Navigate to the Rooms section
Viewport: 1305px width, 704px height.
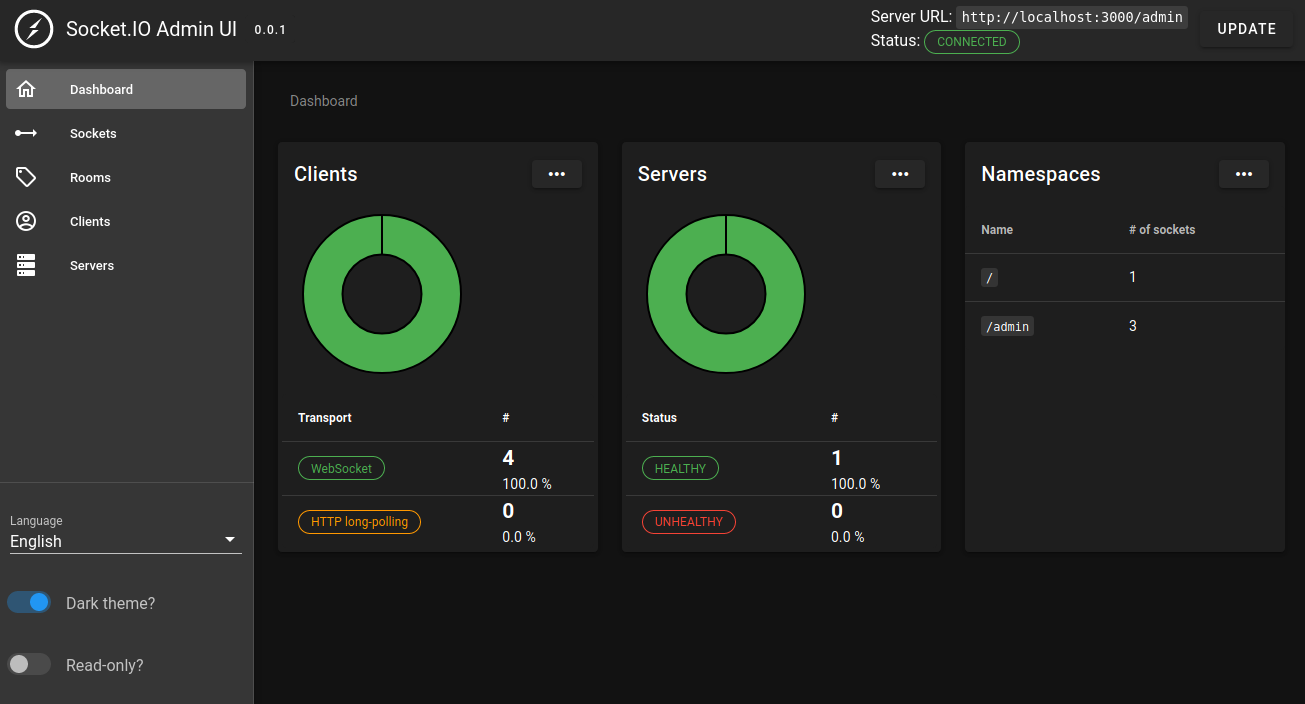pos(90,177)
